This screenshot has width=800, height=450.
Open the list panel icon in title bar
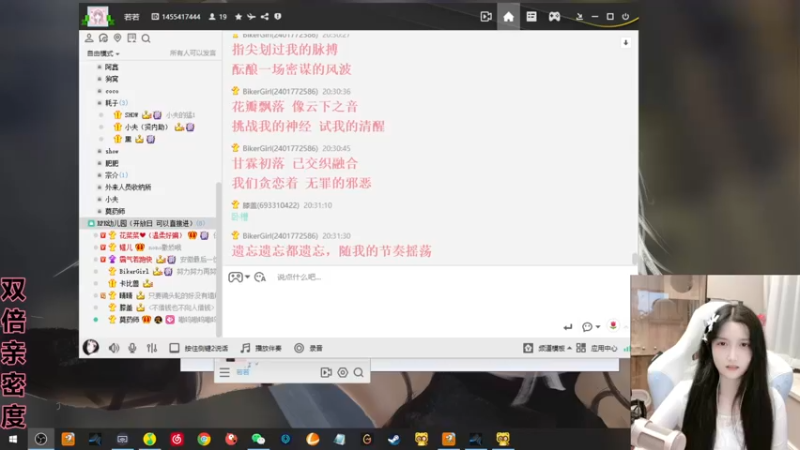[531, 17]
